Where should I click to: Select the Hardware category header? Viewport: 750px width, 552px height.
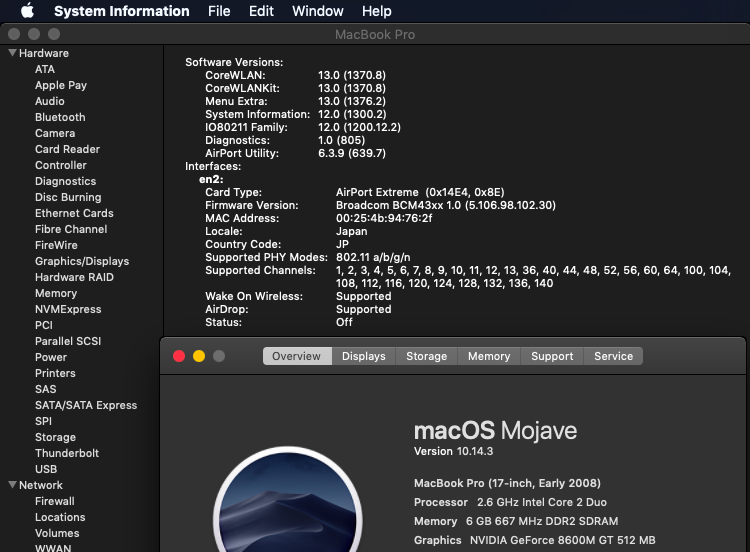pyautogui.click(x=44, y=53)
